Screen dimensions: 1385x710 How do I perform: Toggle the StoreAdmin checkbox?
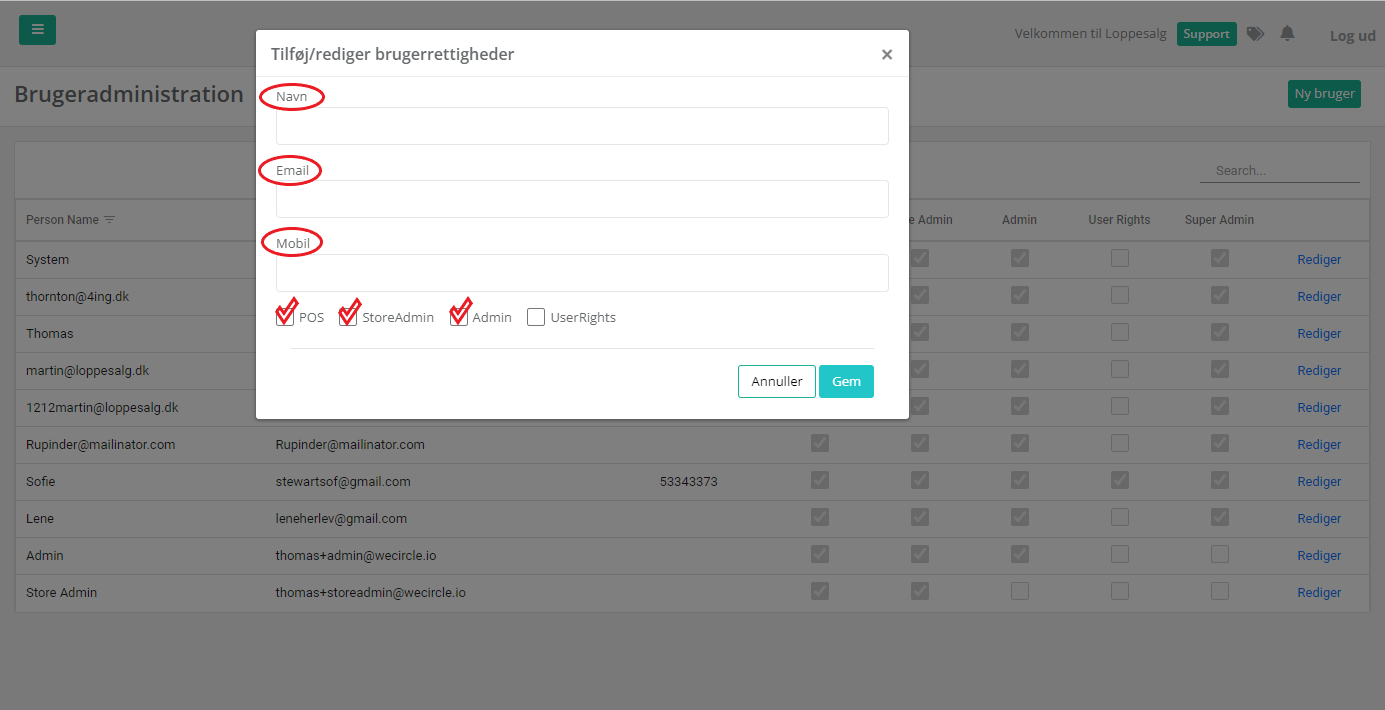click(348, 318)
